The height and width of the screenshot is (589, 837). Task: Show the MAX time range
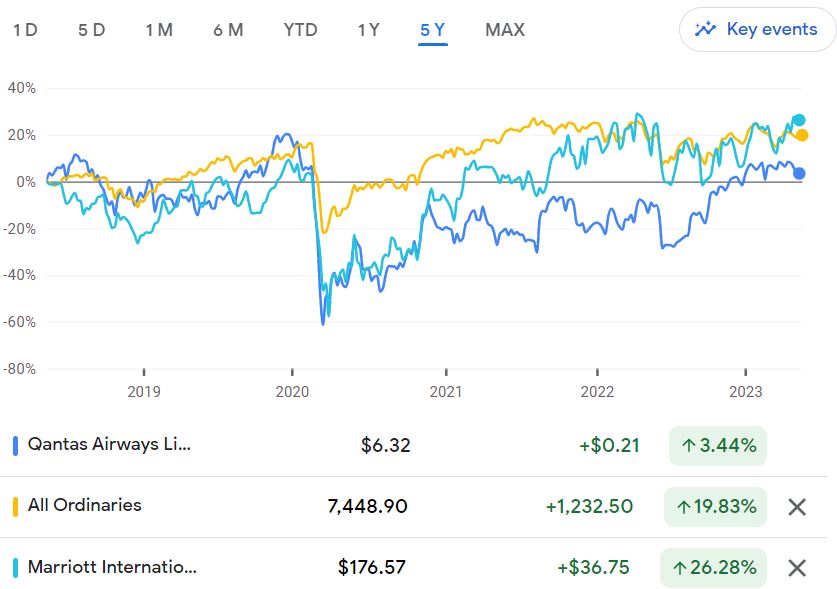pyautogui.click(x=505, y=30)
